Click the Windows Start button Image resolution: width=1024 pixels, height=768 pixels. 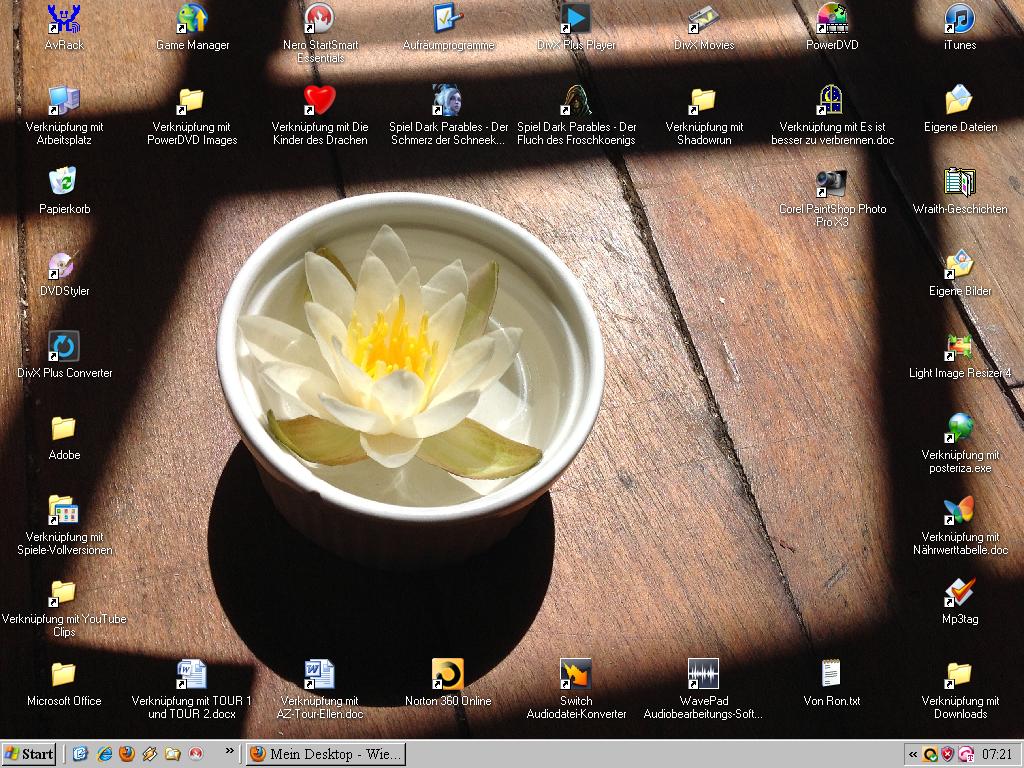point(30,754)
